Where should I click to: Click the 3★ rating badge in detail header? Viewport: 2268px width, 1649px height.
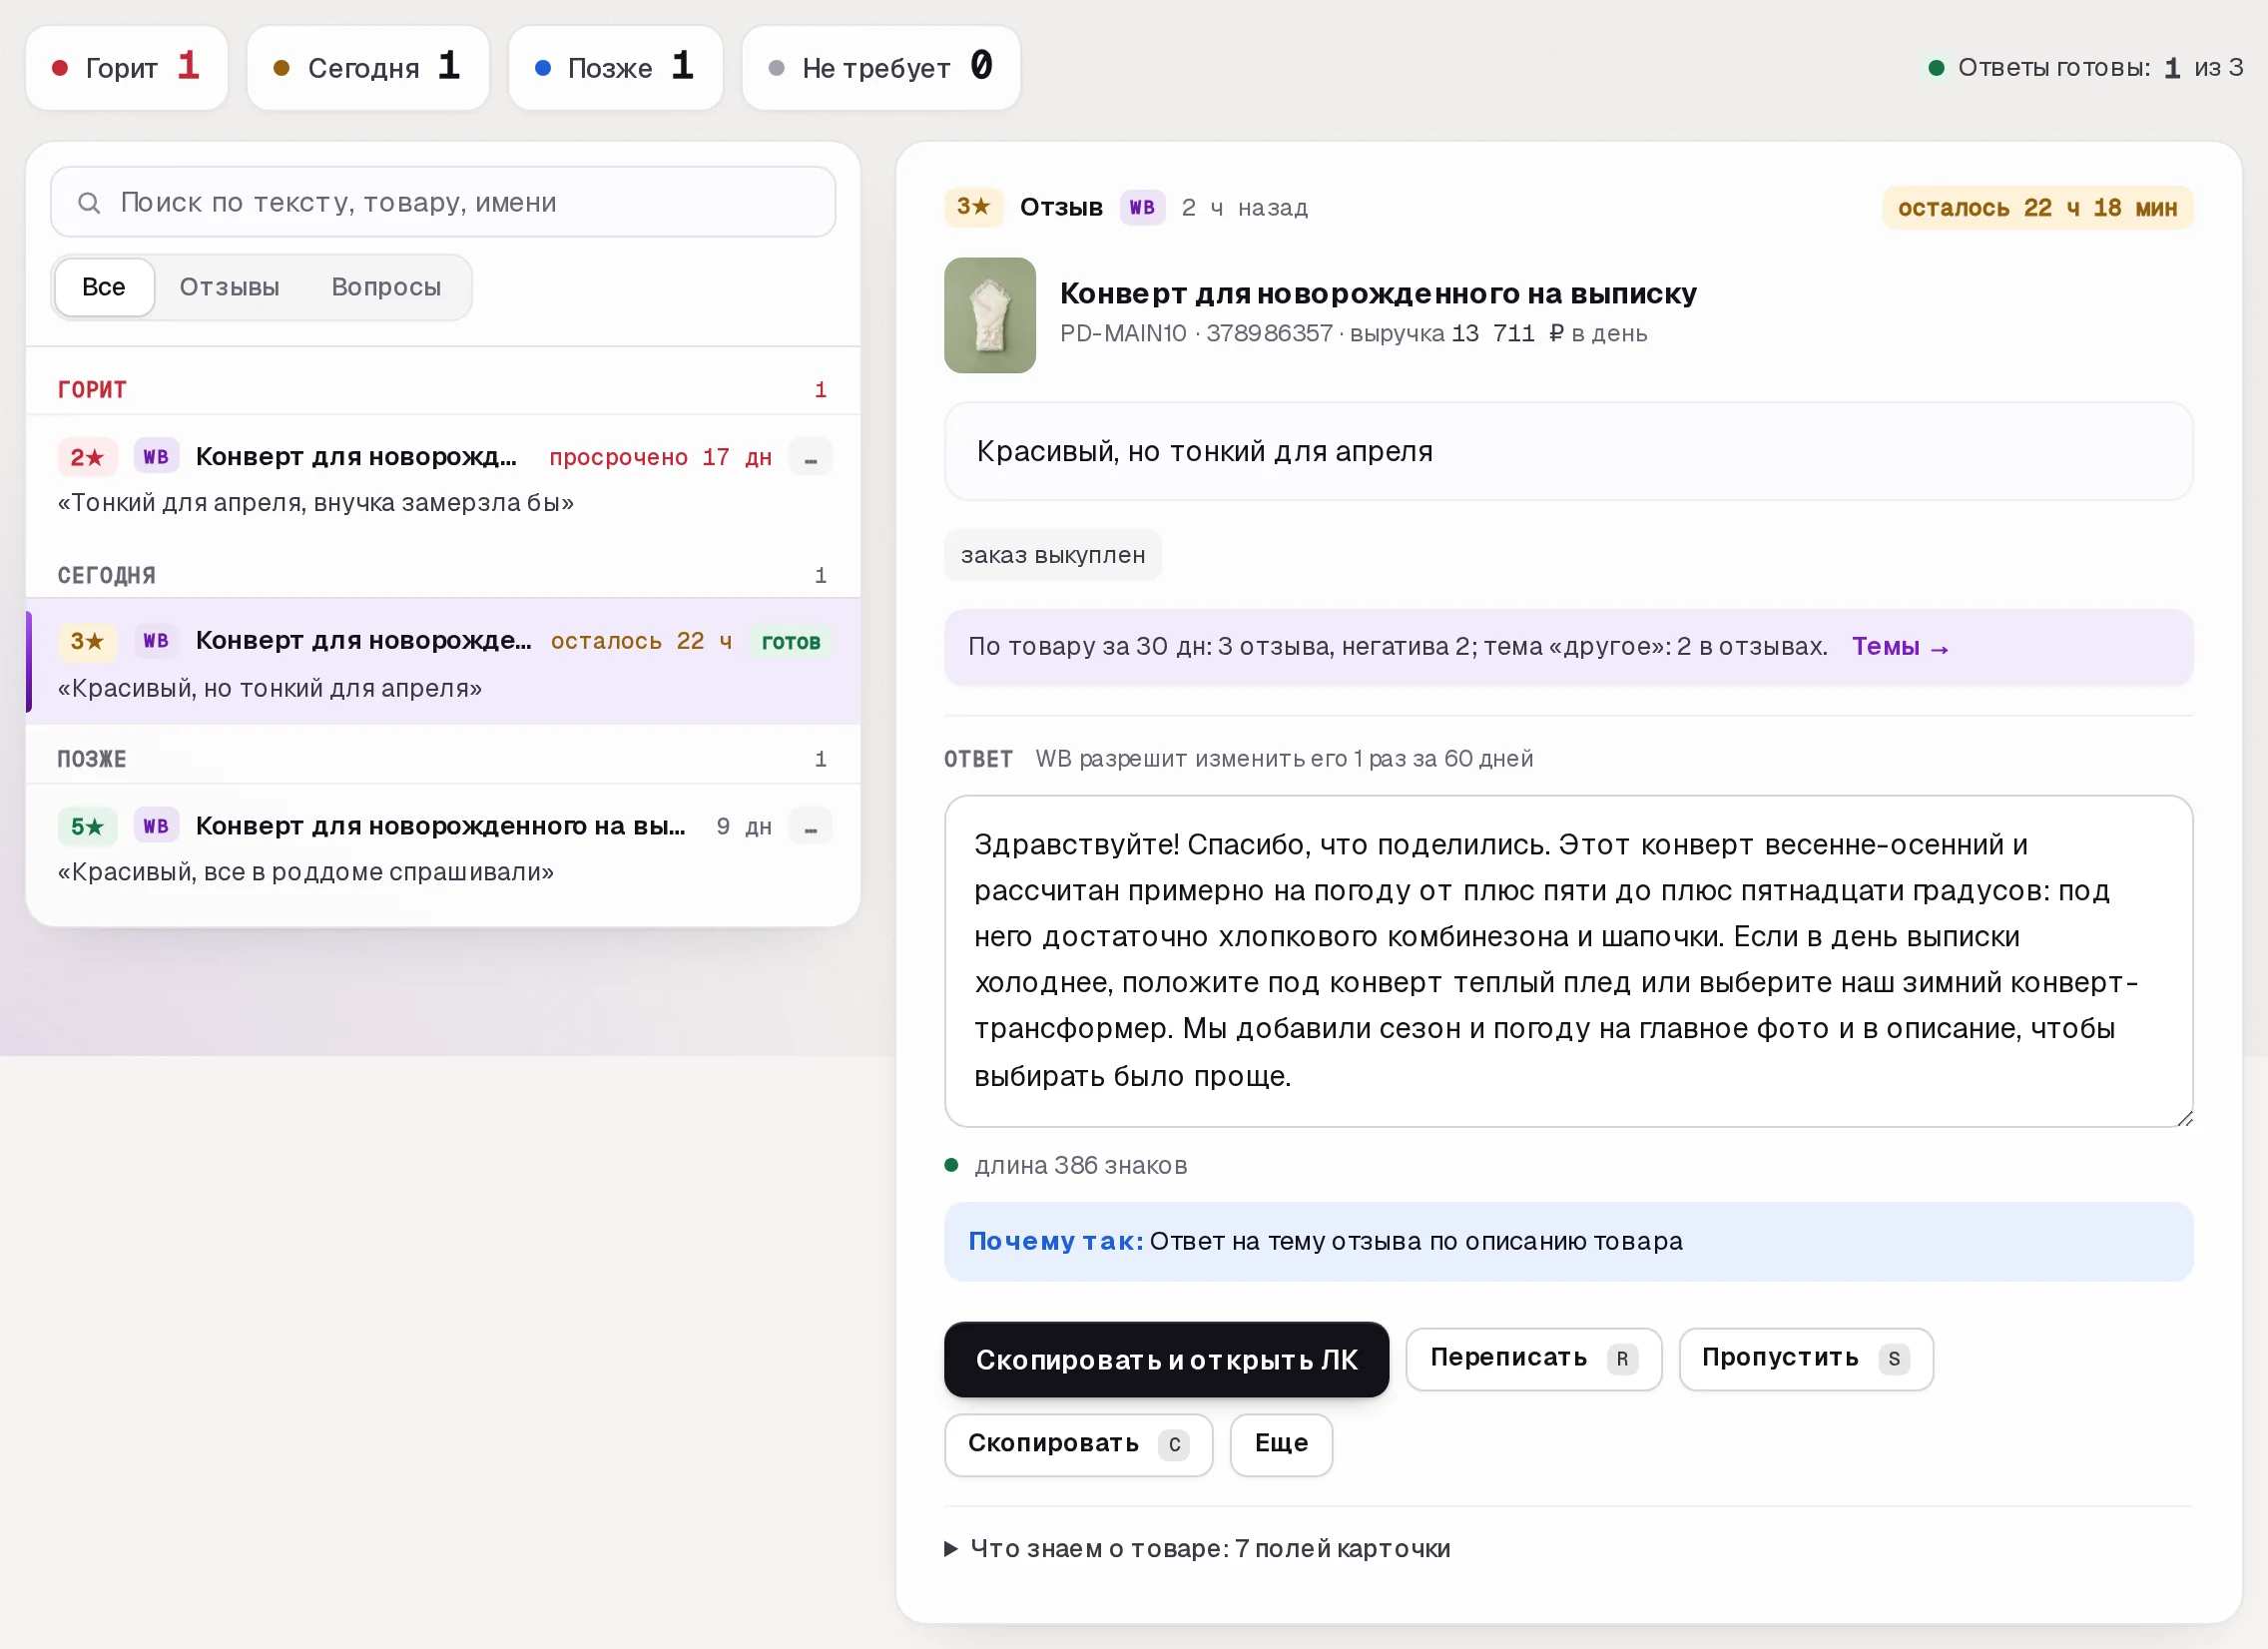[x=973, y=207]
